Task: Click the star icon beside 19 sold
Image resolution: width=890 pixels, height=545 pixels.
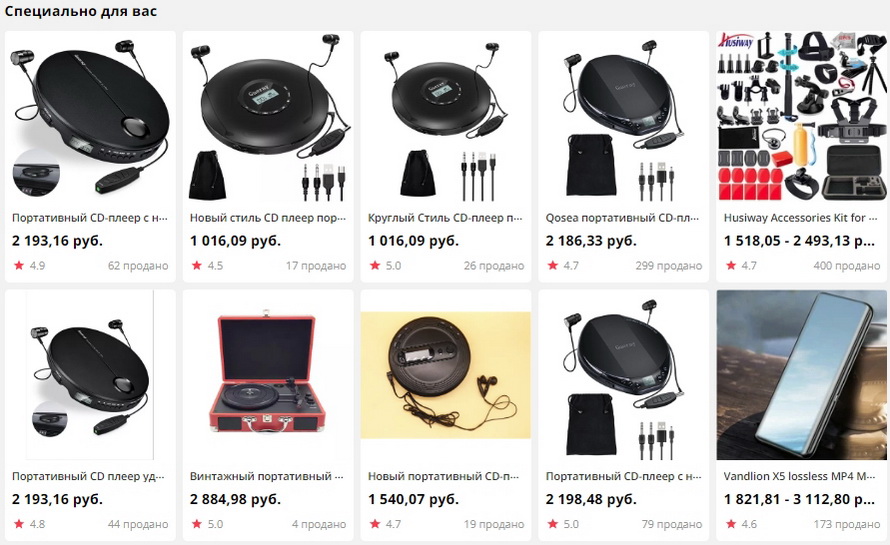Action: click(x=375, y=523)
